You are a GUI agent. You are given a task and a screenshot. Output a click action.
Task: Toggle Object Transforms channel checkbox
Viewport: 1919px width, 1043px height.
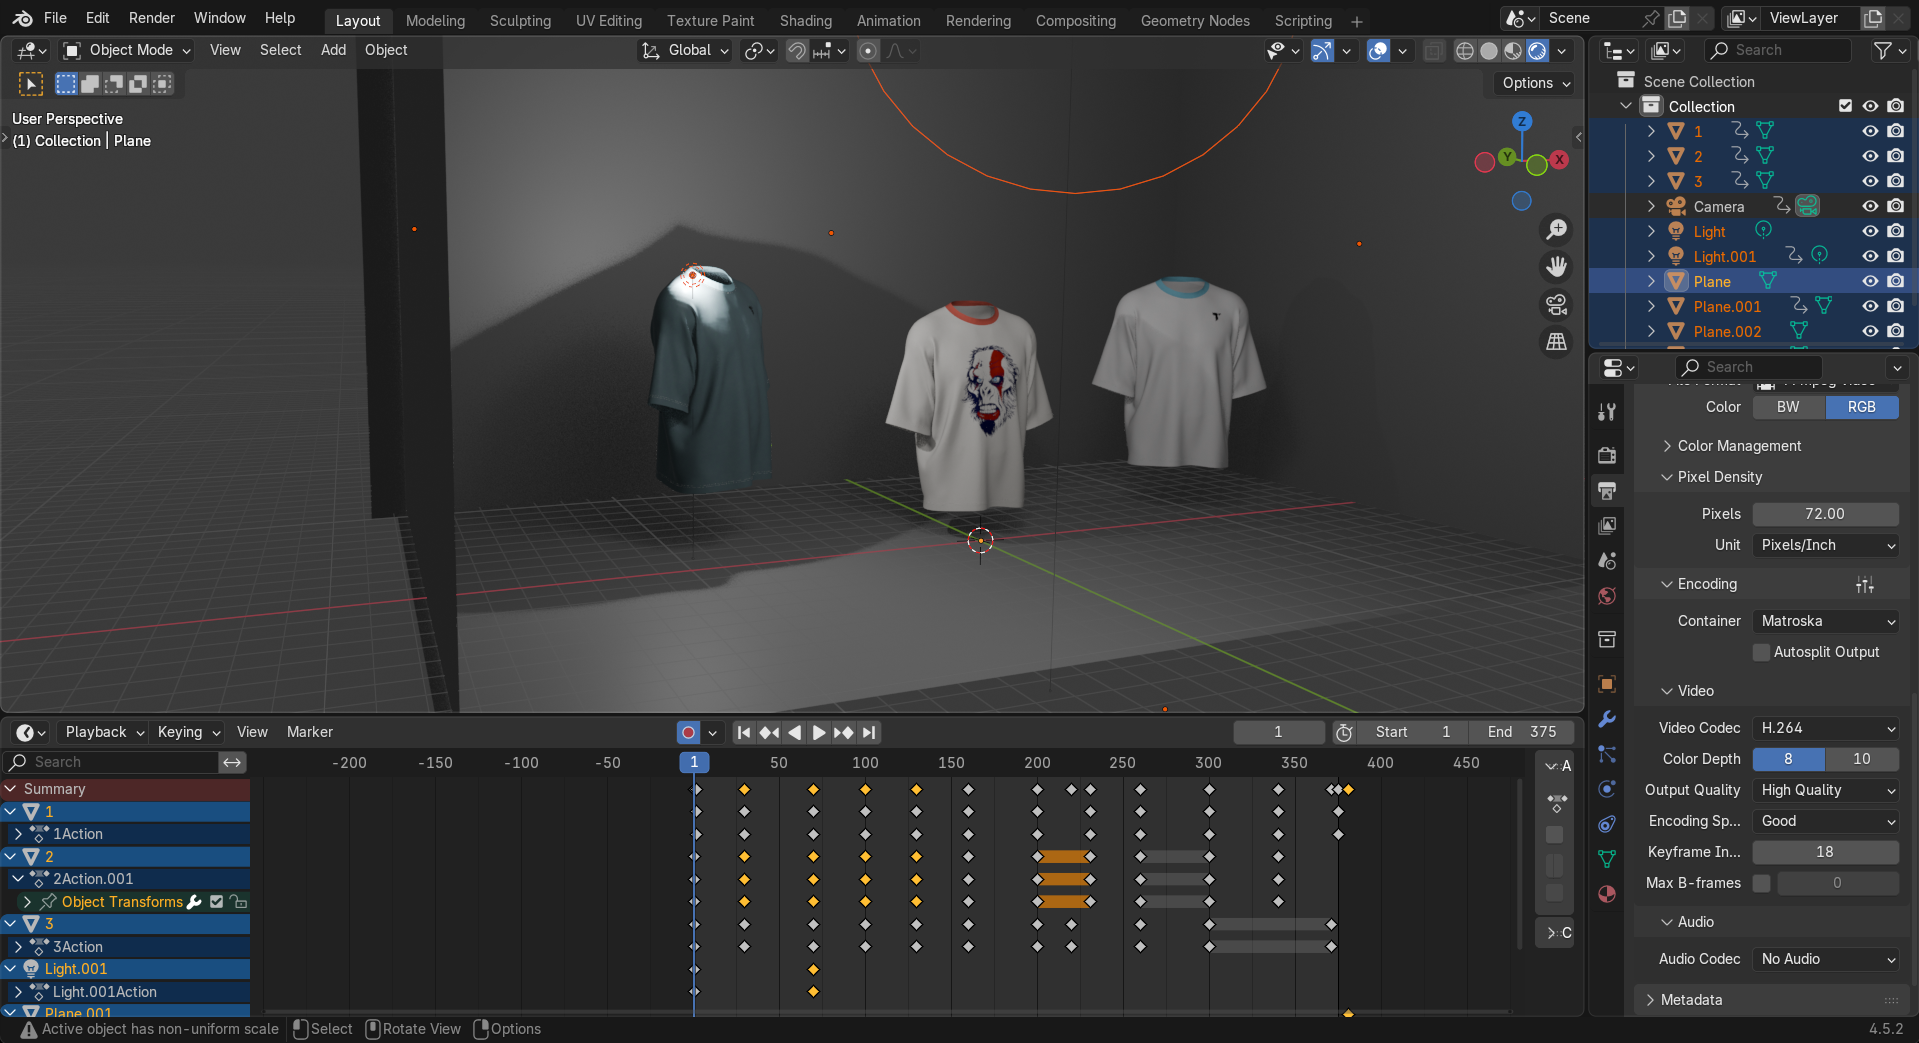pyautogui.click(x=216, y=902)
